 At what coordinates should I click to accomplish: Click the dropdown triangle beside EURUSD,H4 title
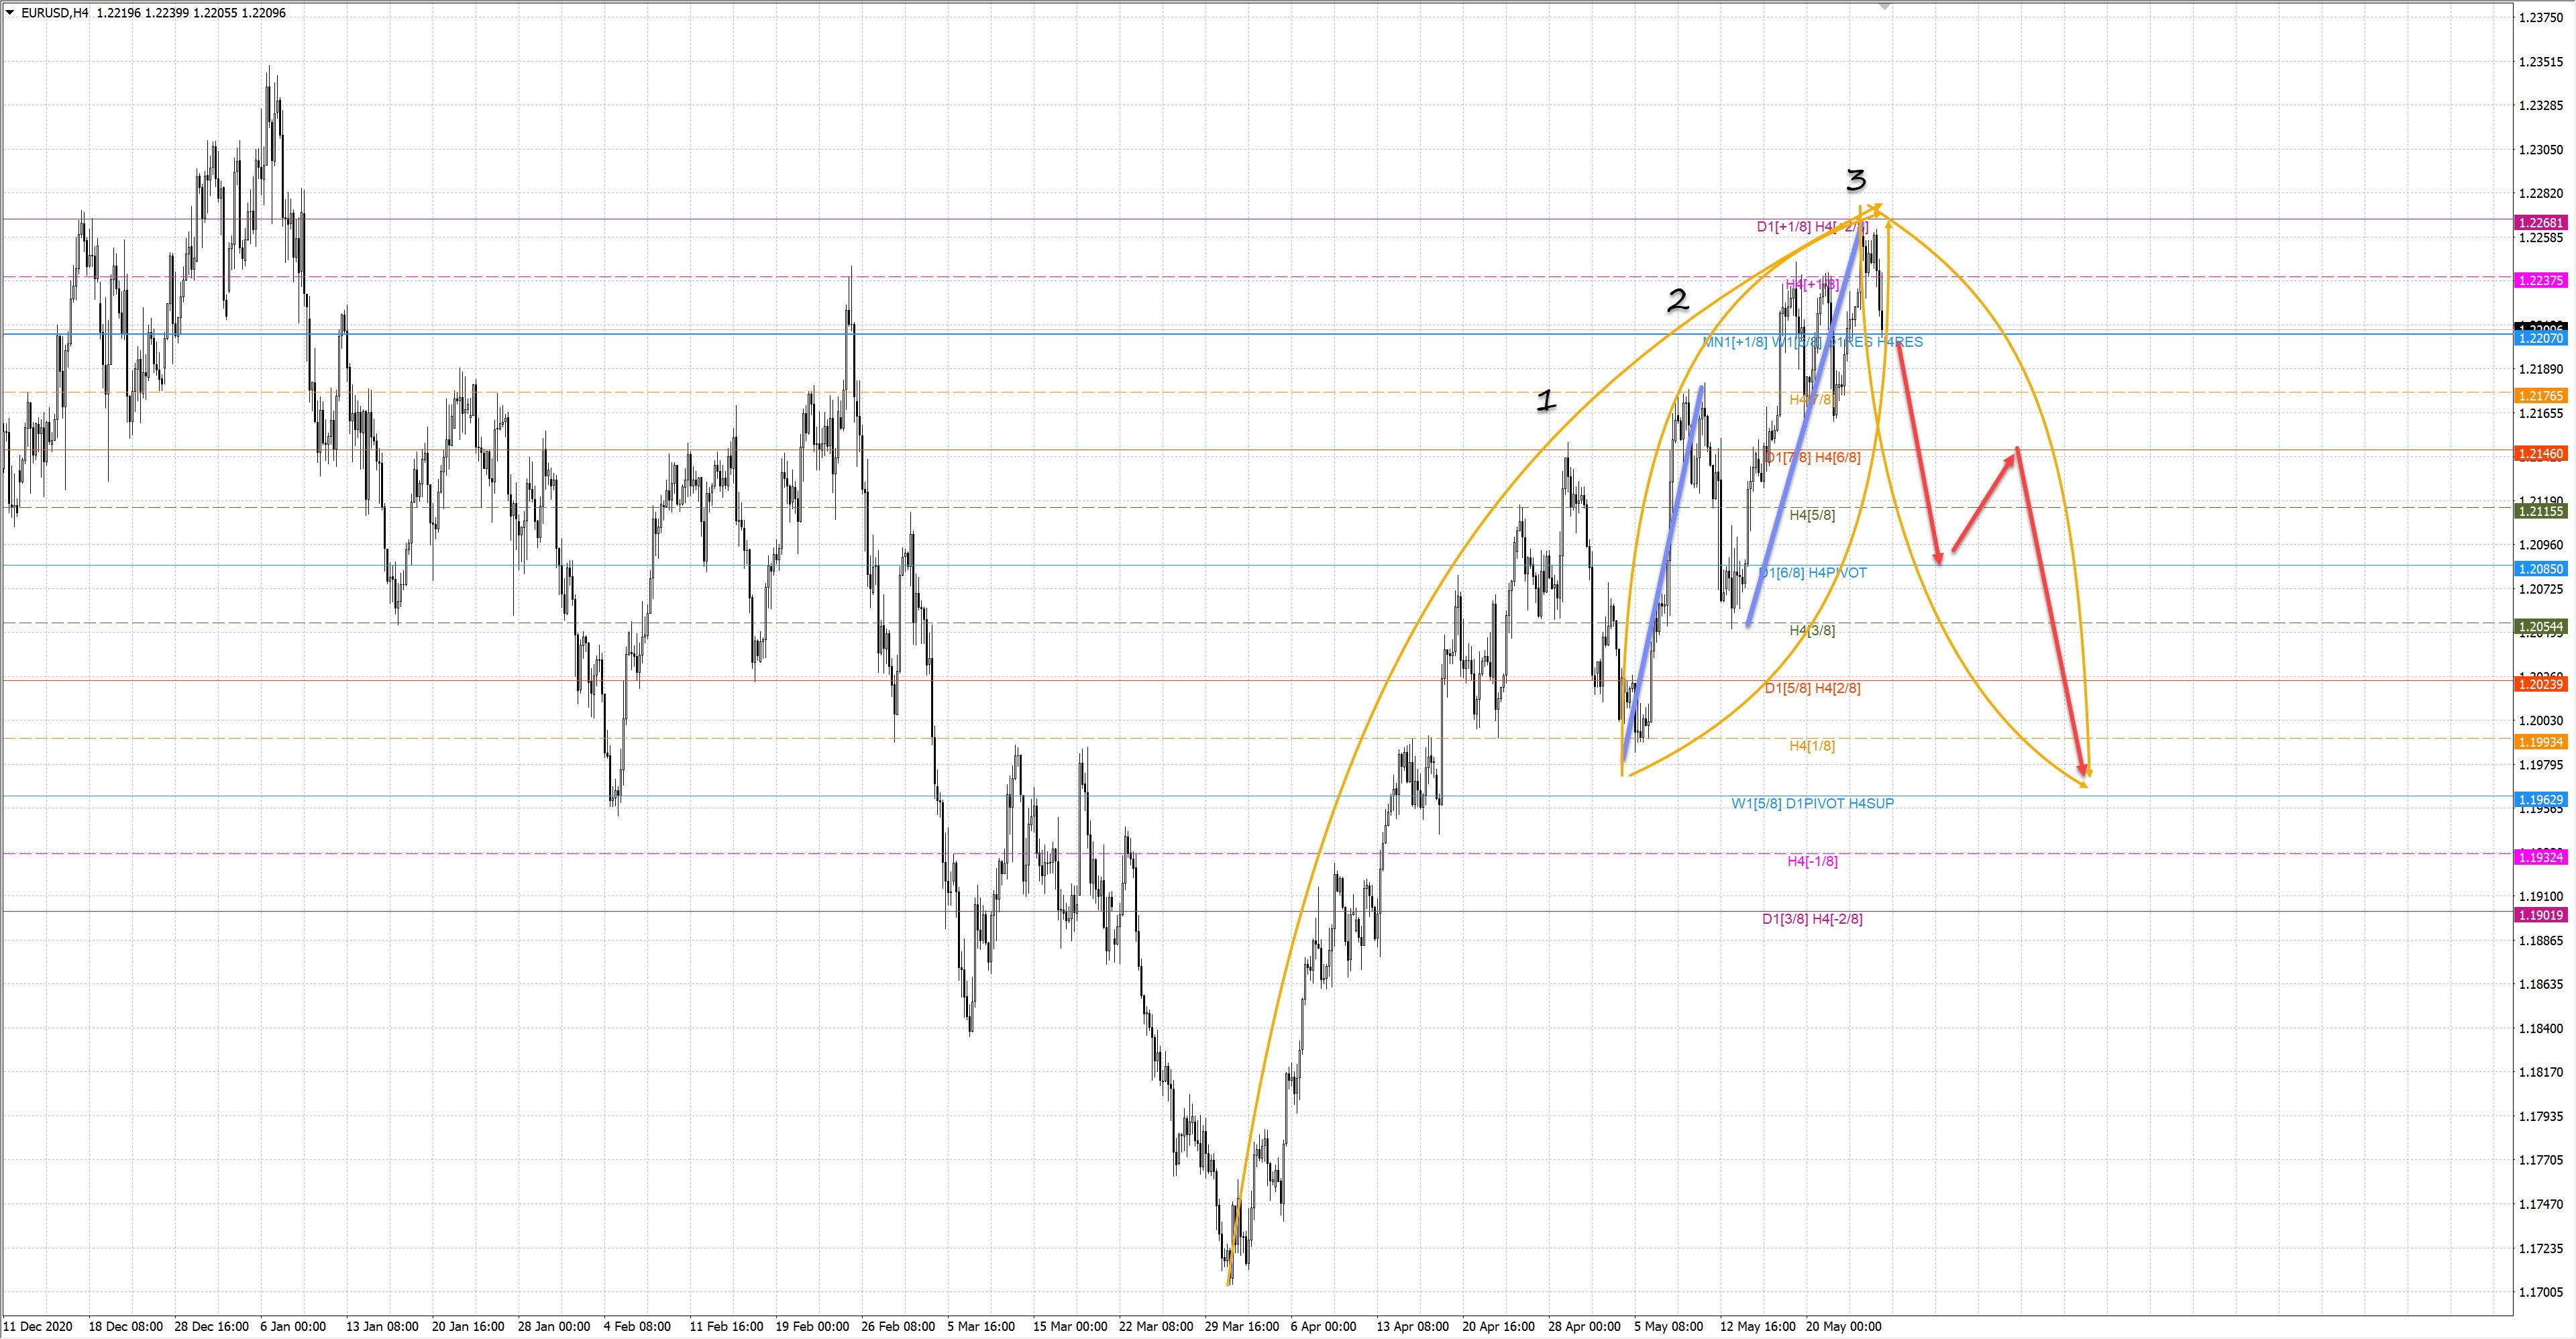10,13
